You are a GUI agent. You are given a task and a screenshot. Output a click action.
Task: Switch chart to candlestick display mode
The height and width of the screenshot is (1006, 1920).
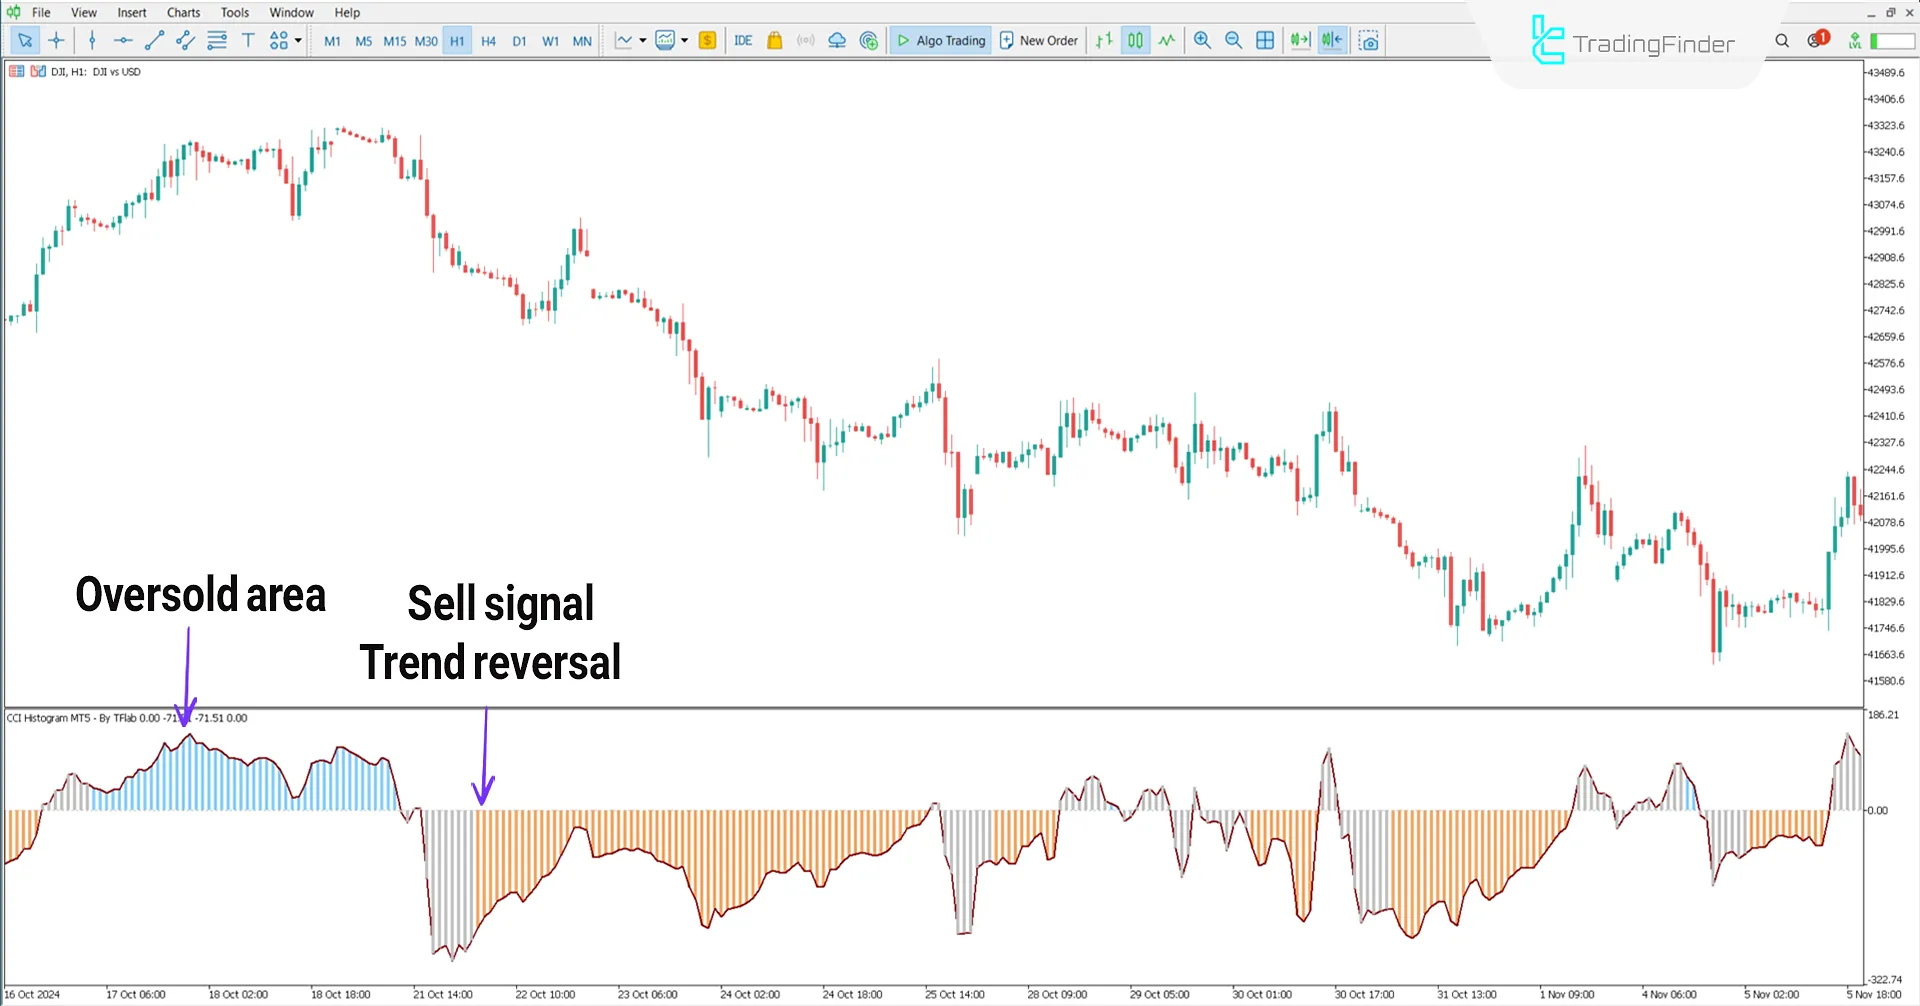point(1135,40)
